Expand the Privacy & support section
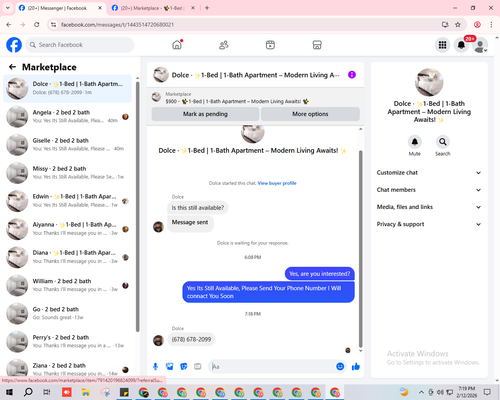500x400 pixels. click(x=429, y=224)
